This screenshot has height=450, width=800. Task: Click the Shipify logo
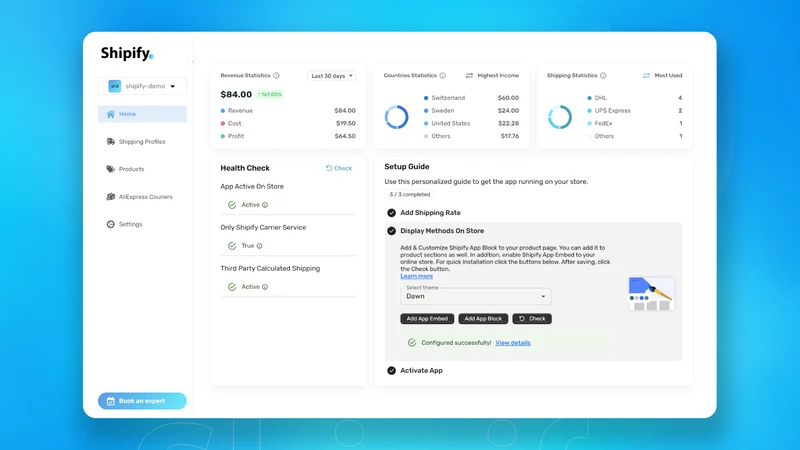point(127,53)
